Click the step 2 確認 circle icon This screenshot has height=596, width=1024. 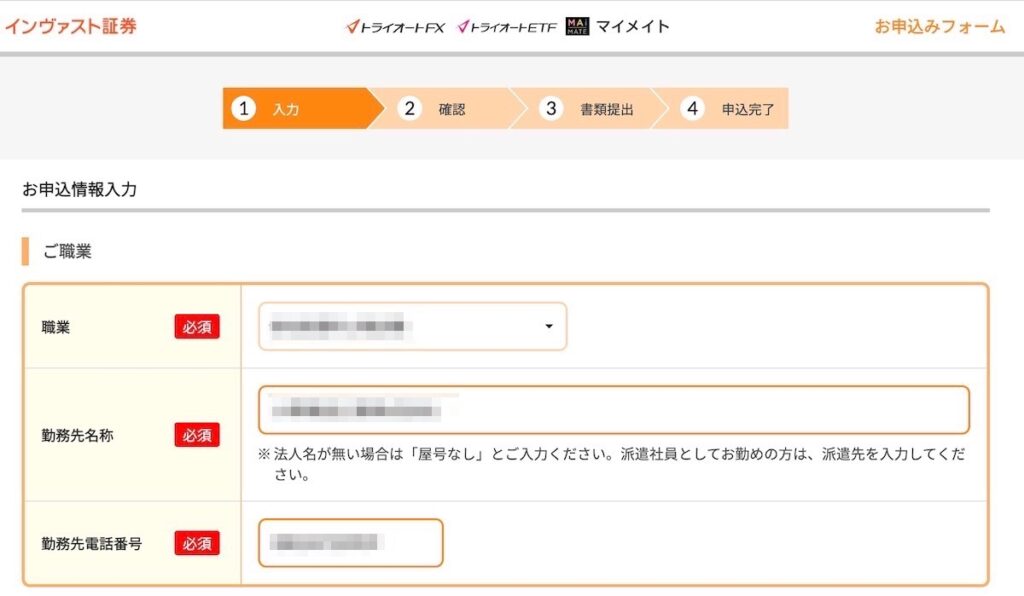pyautogui.click(x=407, y=109)
